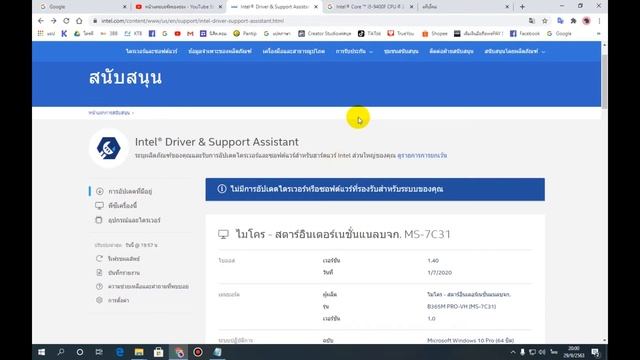Open Windows taskbar search
Viewport: 640px width, 360px height.
61,352
